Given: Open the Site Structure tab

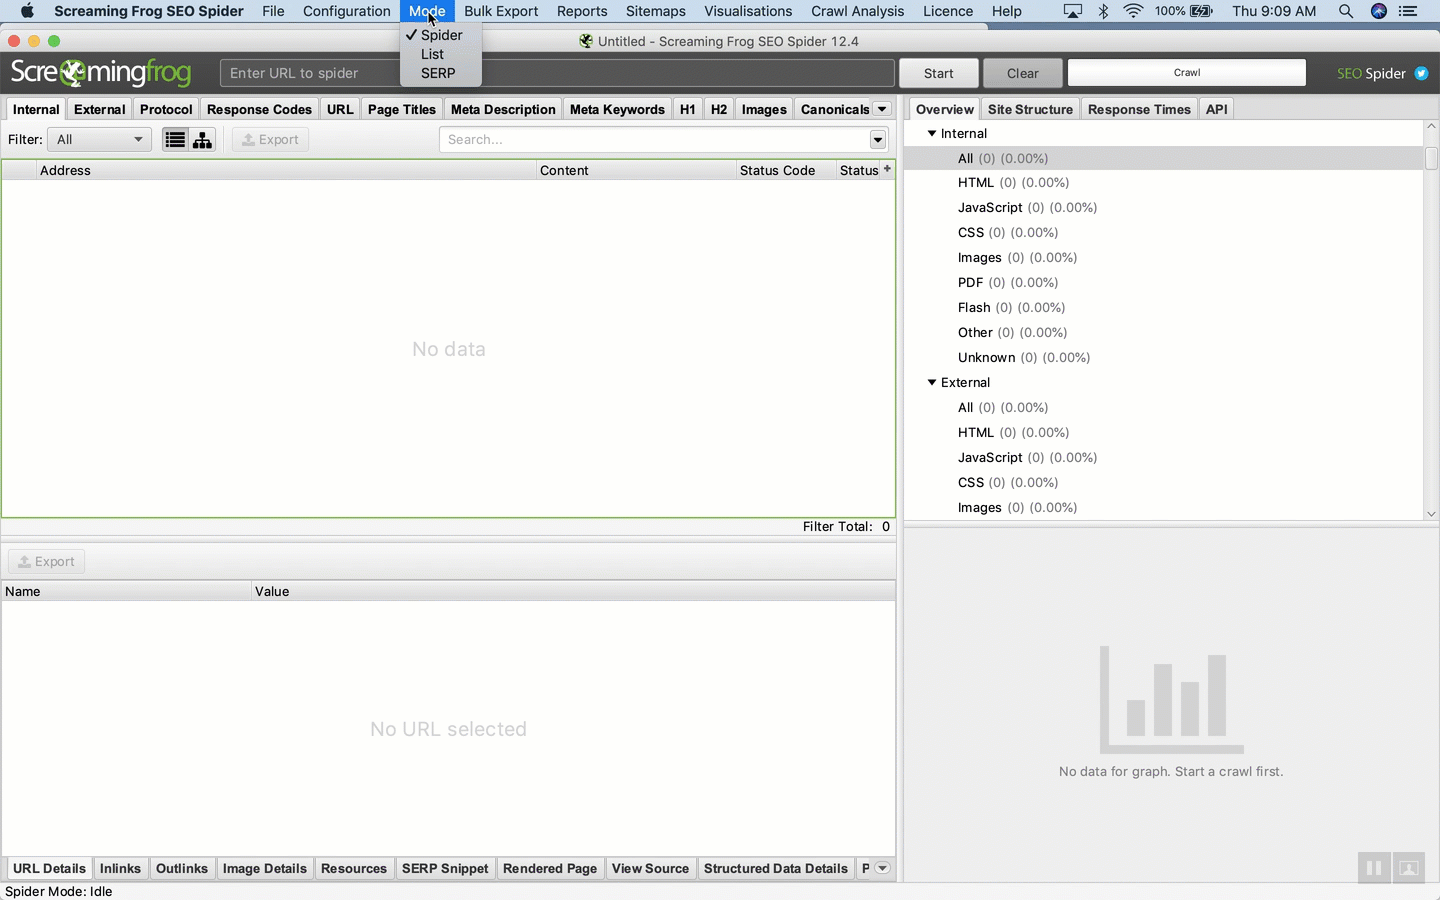Looking at the screenshot, I should tap(1030, 109).
